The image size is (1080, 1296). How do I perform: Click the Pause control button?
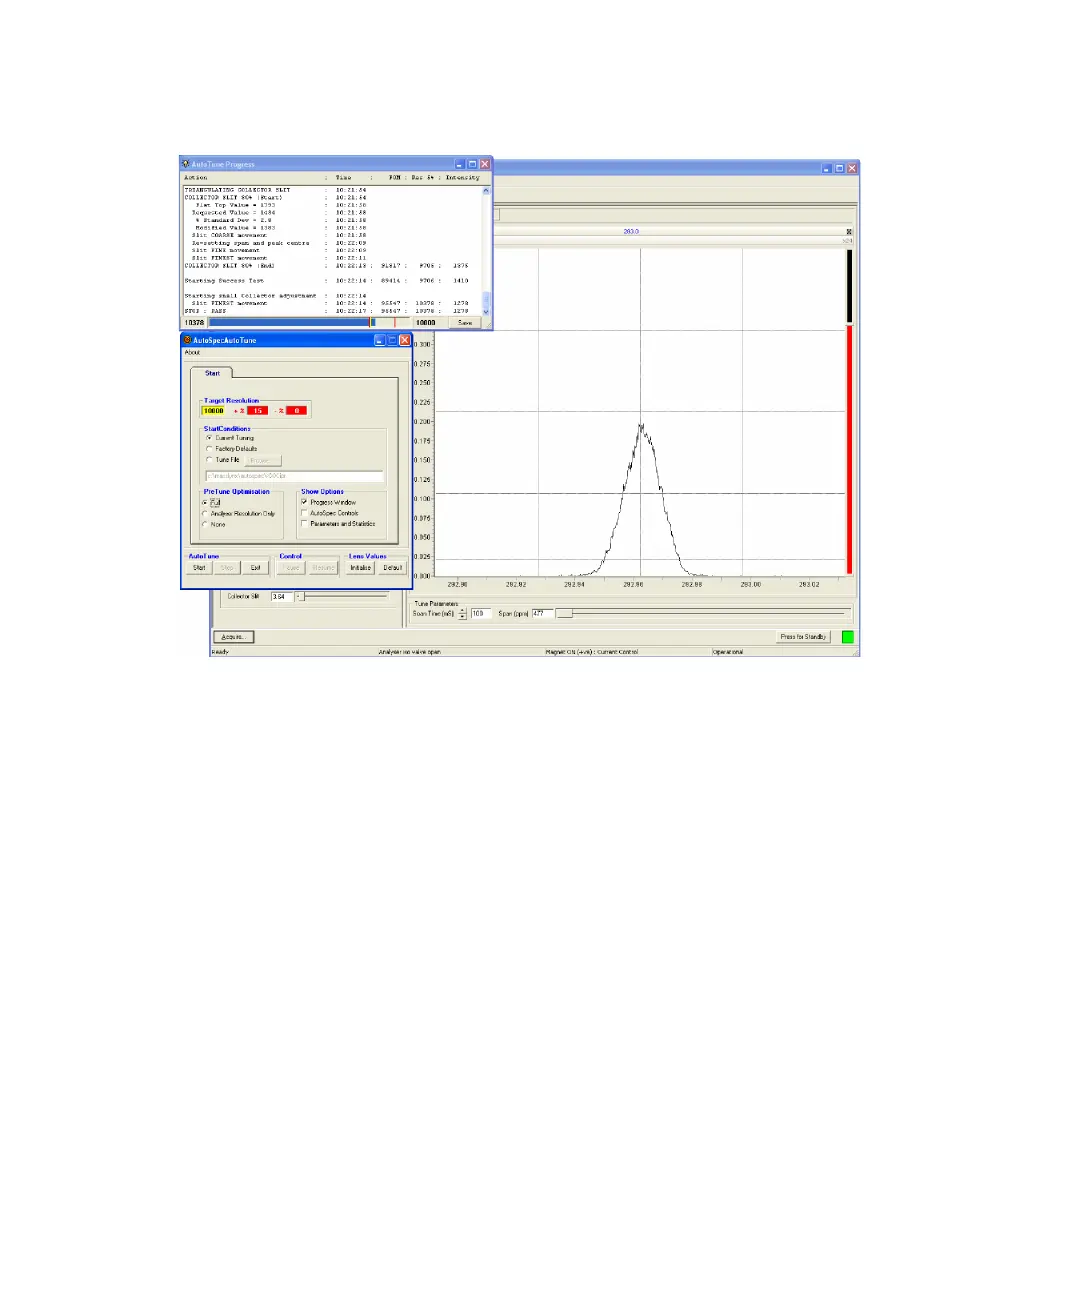point(291,568)
